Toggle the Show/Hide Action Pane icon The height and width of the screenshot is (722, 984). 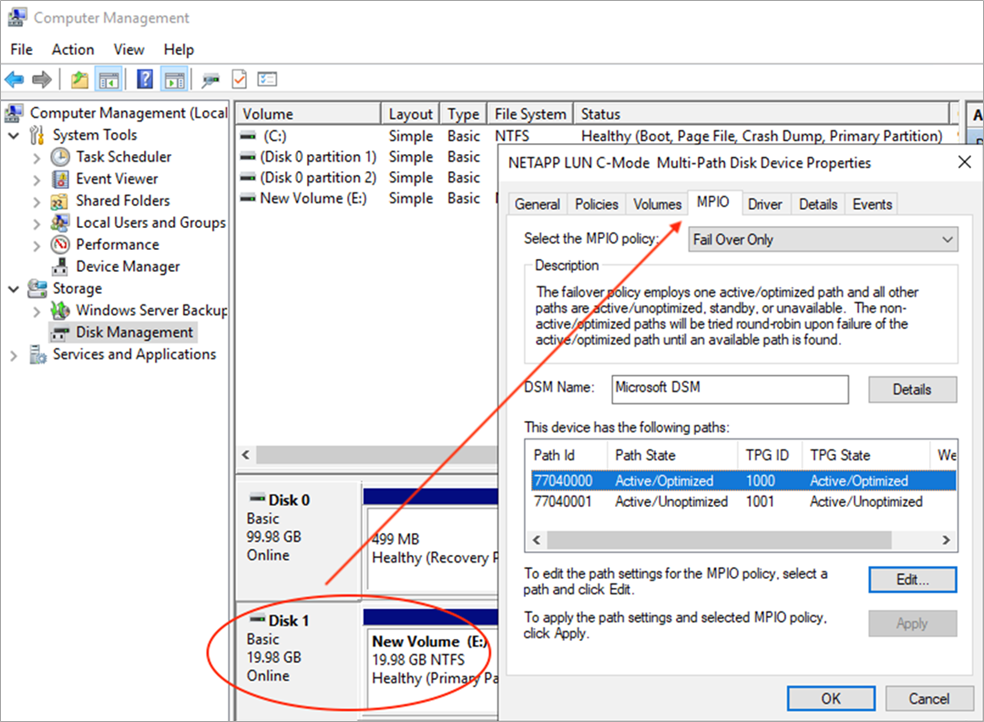pos(174,80)
